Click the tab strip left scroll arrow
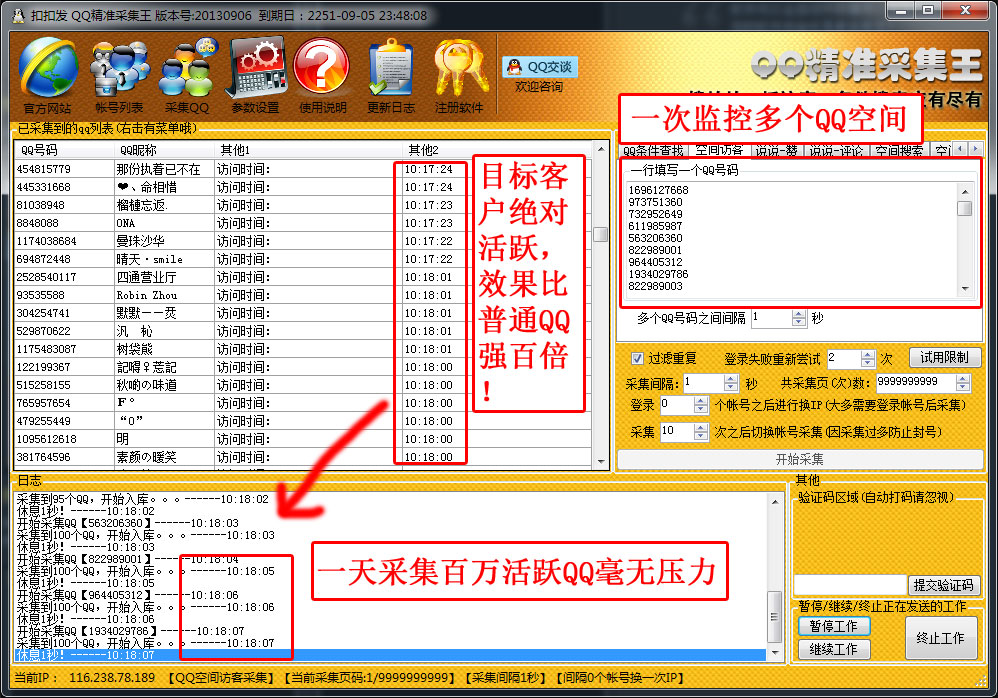Screen dimensions: 998x698 pos(960,149)
